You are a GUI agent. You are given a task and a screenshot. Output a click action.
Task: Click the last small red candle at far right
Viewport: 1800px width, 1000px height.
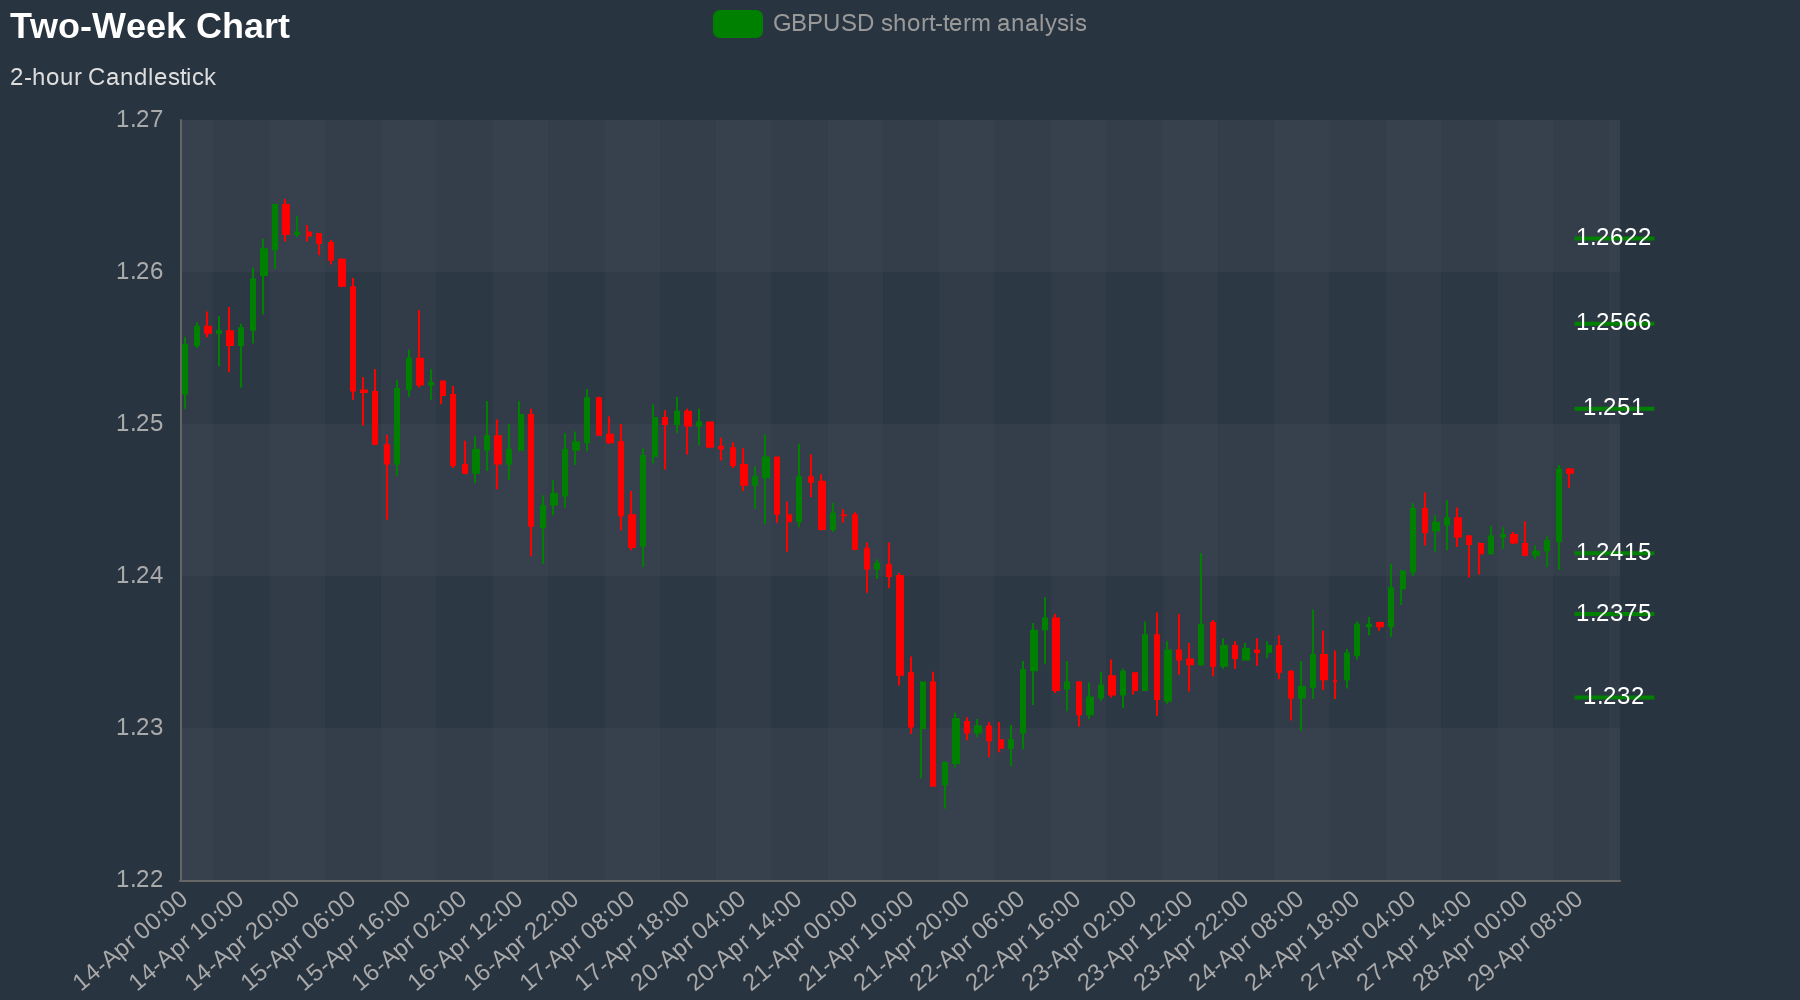point(1570,471)
